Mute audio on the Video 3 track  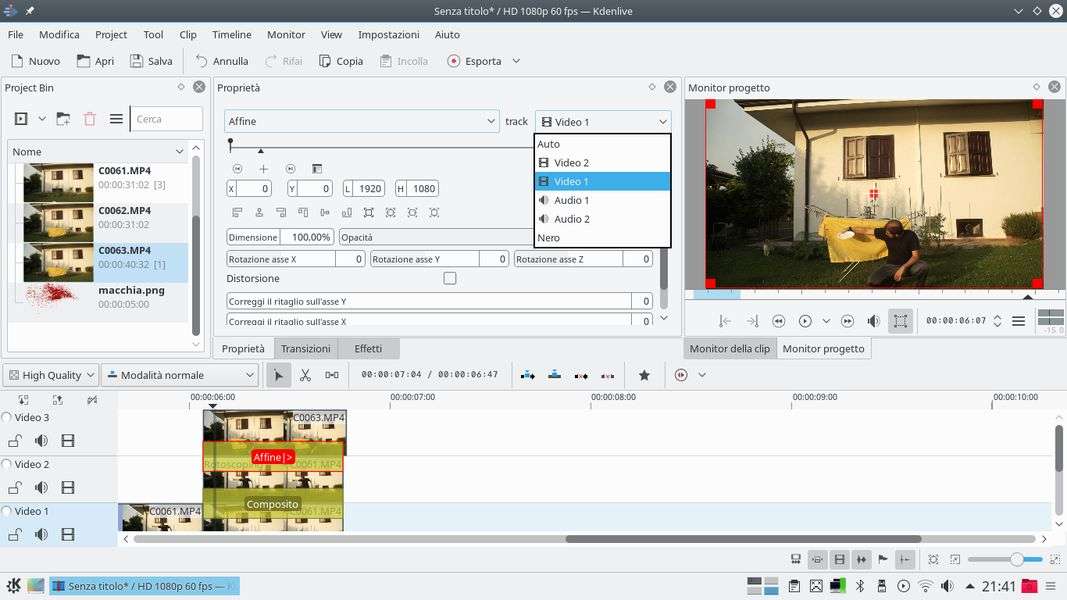click(41, 441)
